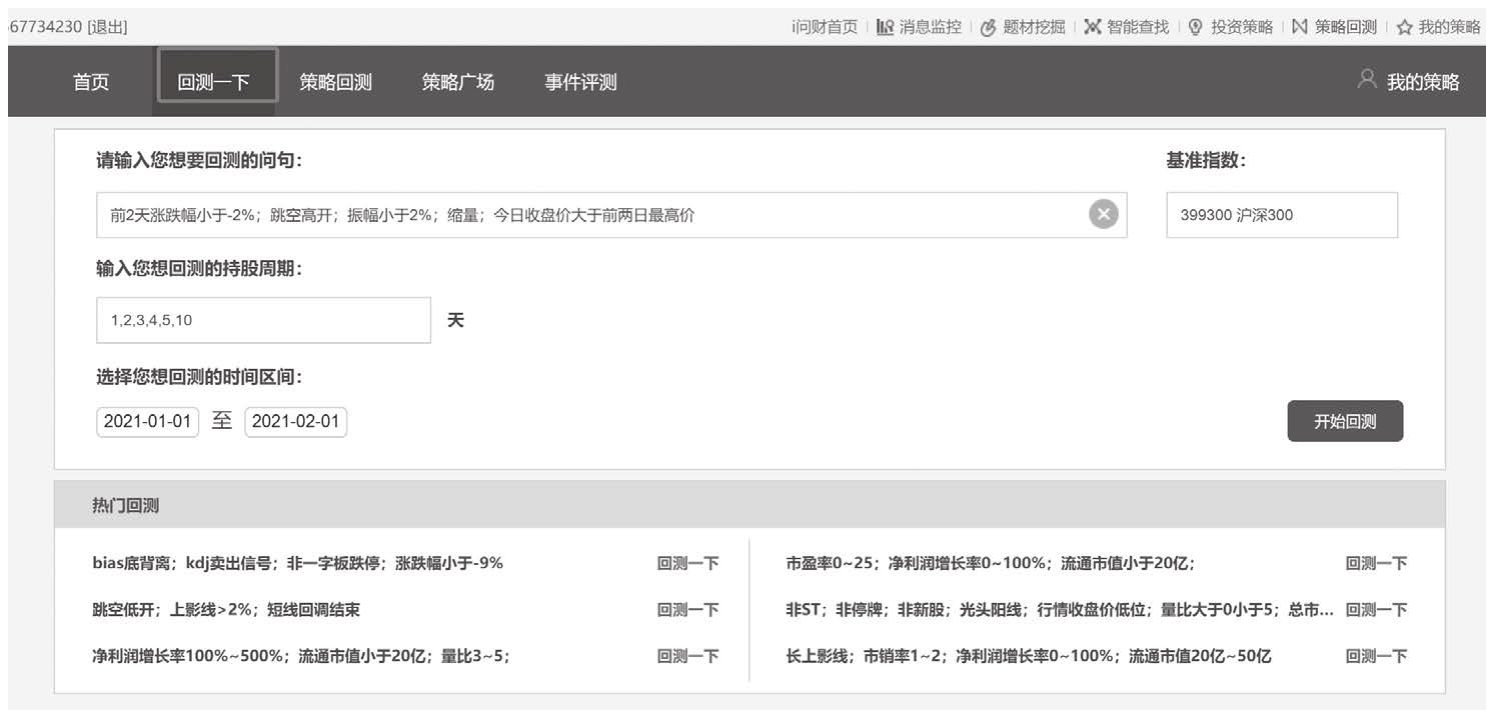Click 回测一下 for the bias底背离 row
Viewport: 1489px width, 713px height.
pos(688,563)
